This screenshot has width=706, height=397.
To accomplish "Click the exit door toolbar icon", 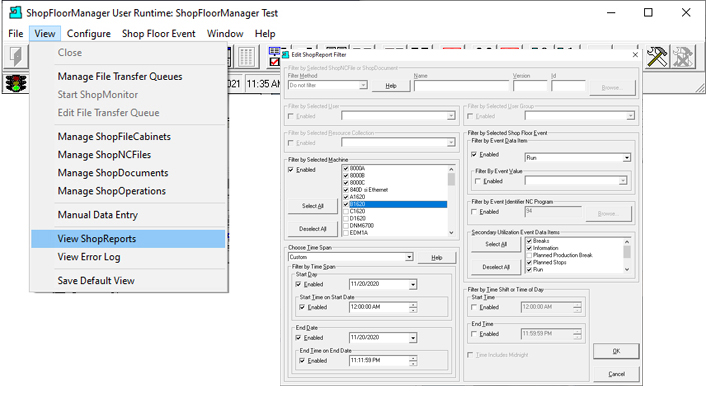I will click(16, 56).
